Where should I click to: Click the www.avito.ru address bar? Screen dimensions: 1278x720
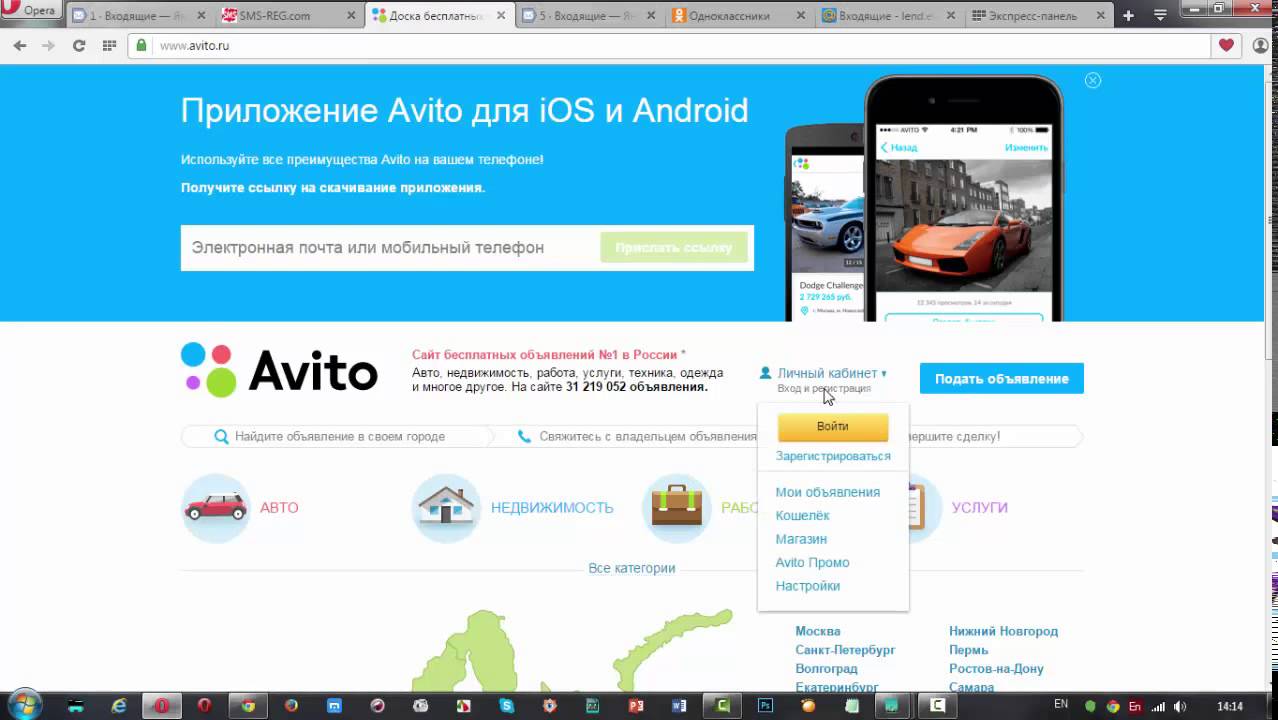click(x=668, y=45)
